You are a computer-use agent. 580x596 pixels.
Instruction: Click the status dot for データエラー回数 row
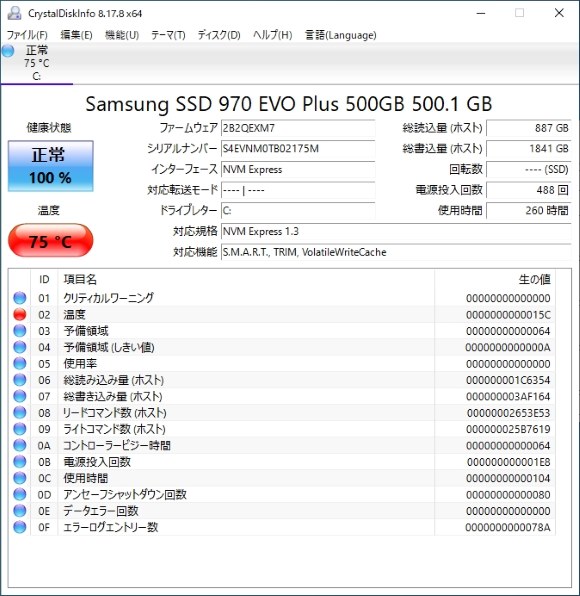click(x=20, y=510)
